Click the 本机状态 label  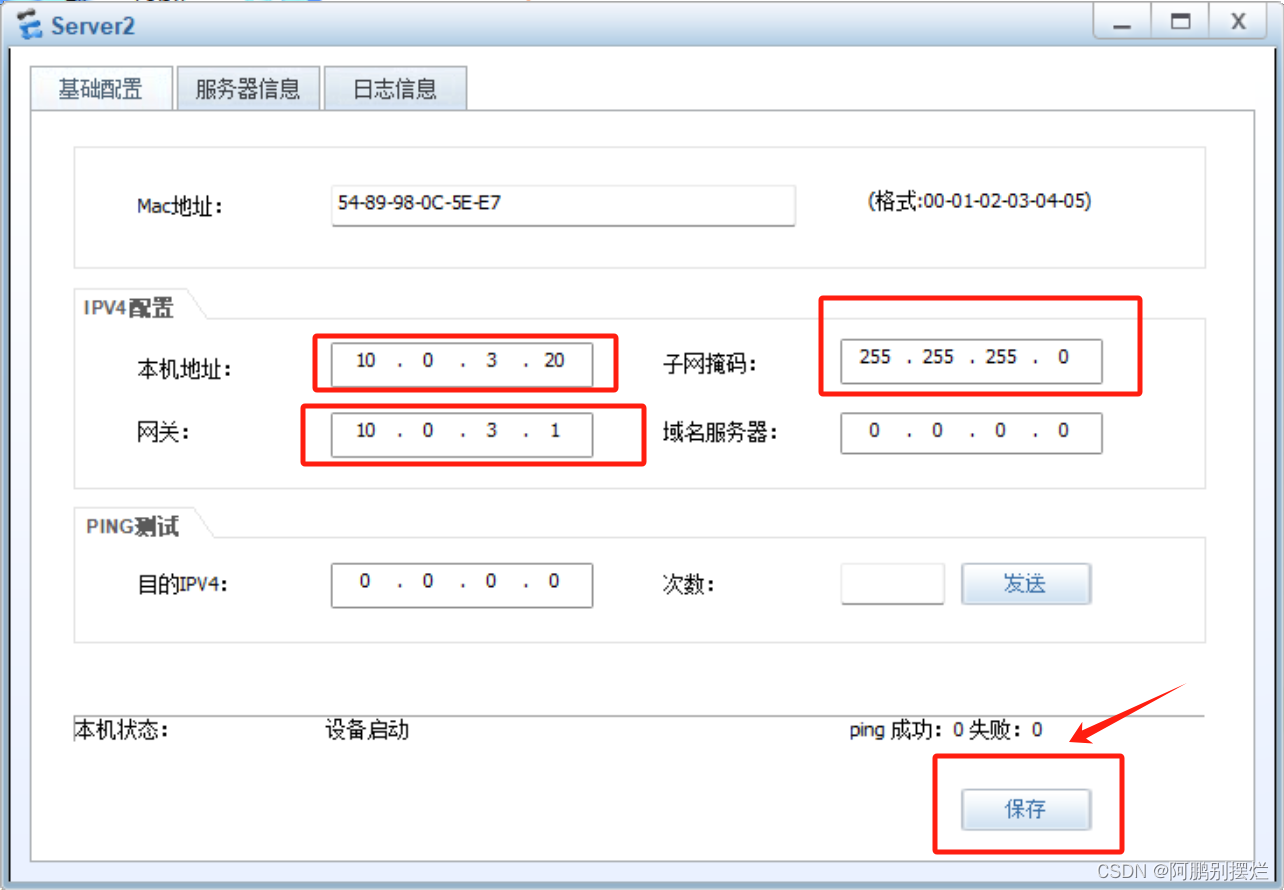tap(122, 730)
